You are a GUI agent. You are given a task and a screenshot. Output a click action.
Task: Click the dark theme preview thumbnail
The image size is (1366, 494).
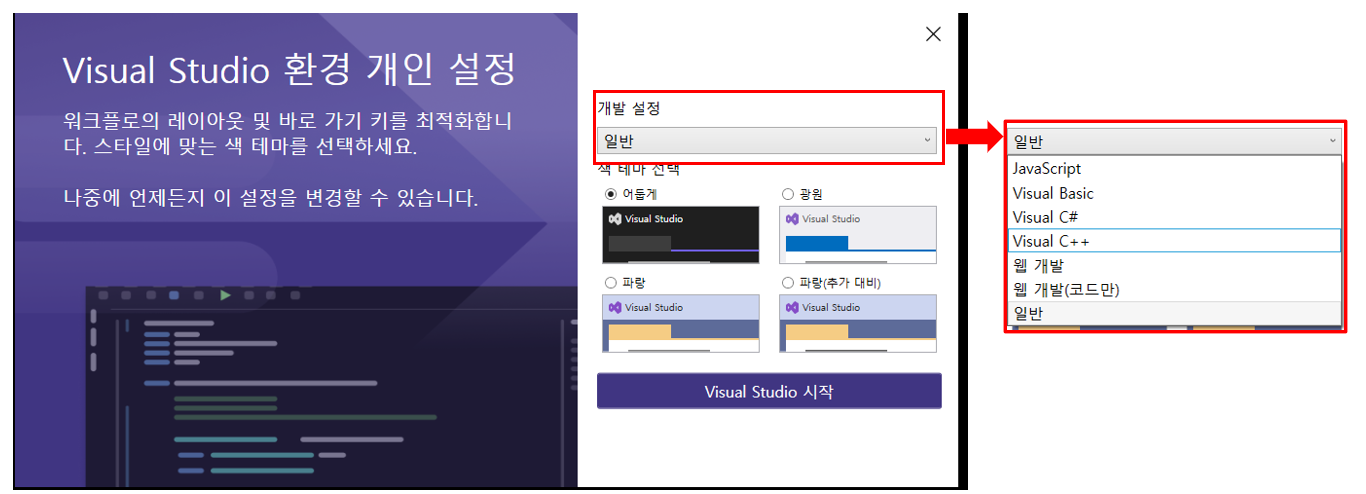[681, 235]
